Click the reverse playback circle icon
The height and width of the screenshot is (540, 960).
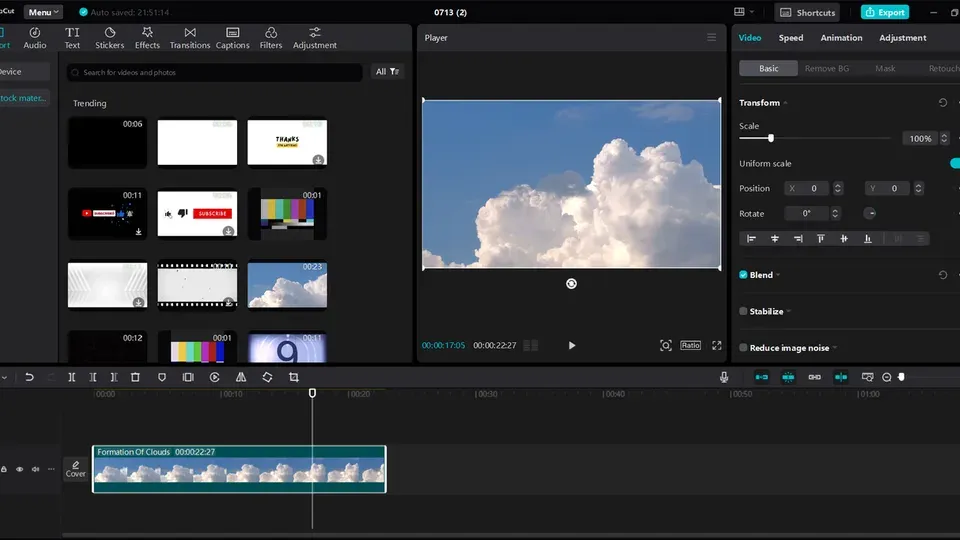click(x=214, y=377)
